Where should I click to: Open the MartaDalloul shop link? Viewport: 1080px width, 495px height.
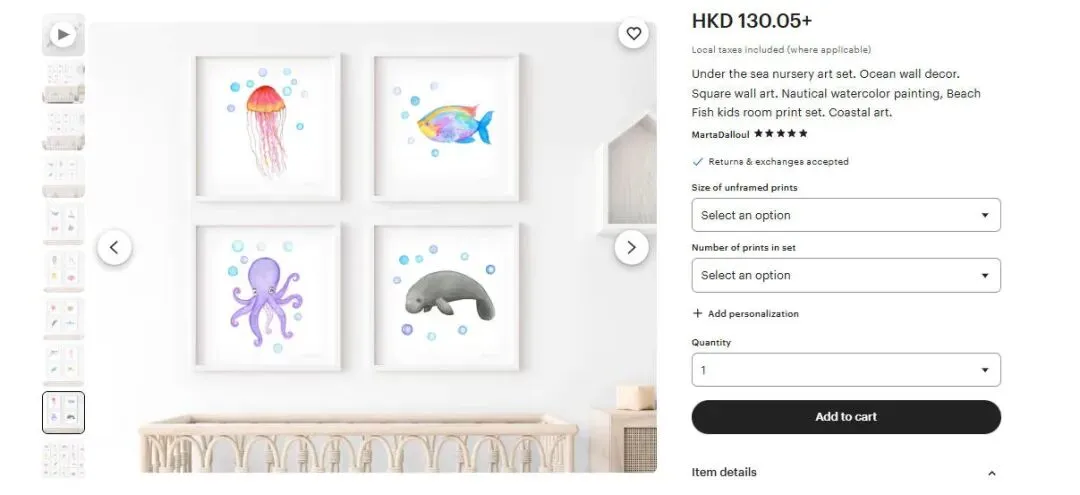pyautogui.click(x=720, y=134)
